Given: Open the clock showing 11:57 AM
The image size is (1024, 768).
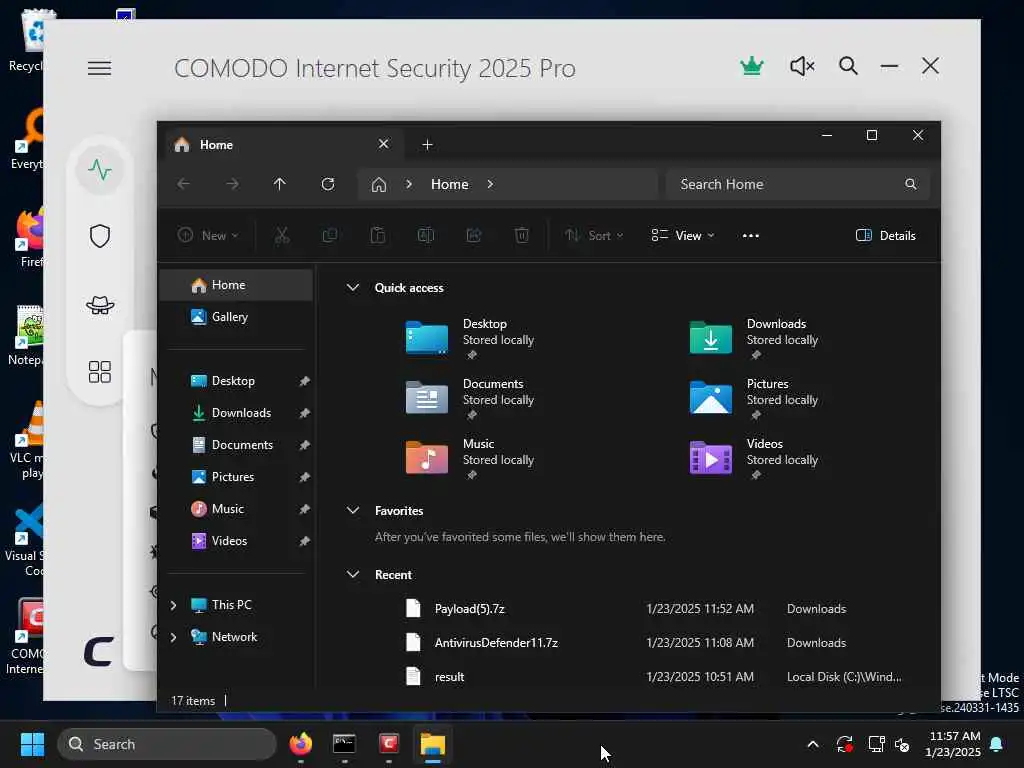Looking at the screenshot, I should click(x=953, y=744).
